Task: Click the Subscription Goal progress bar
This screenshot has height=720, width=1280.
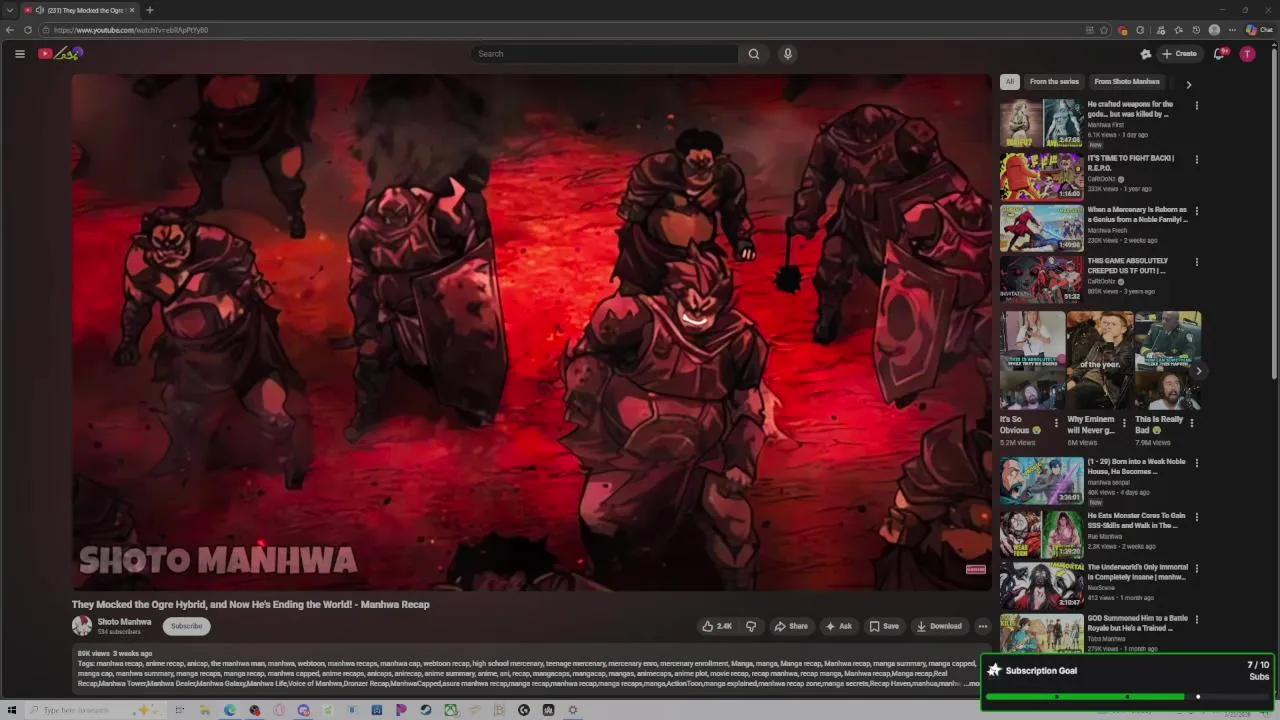Action: [1127, 697]
